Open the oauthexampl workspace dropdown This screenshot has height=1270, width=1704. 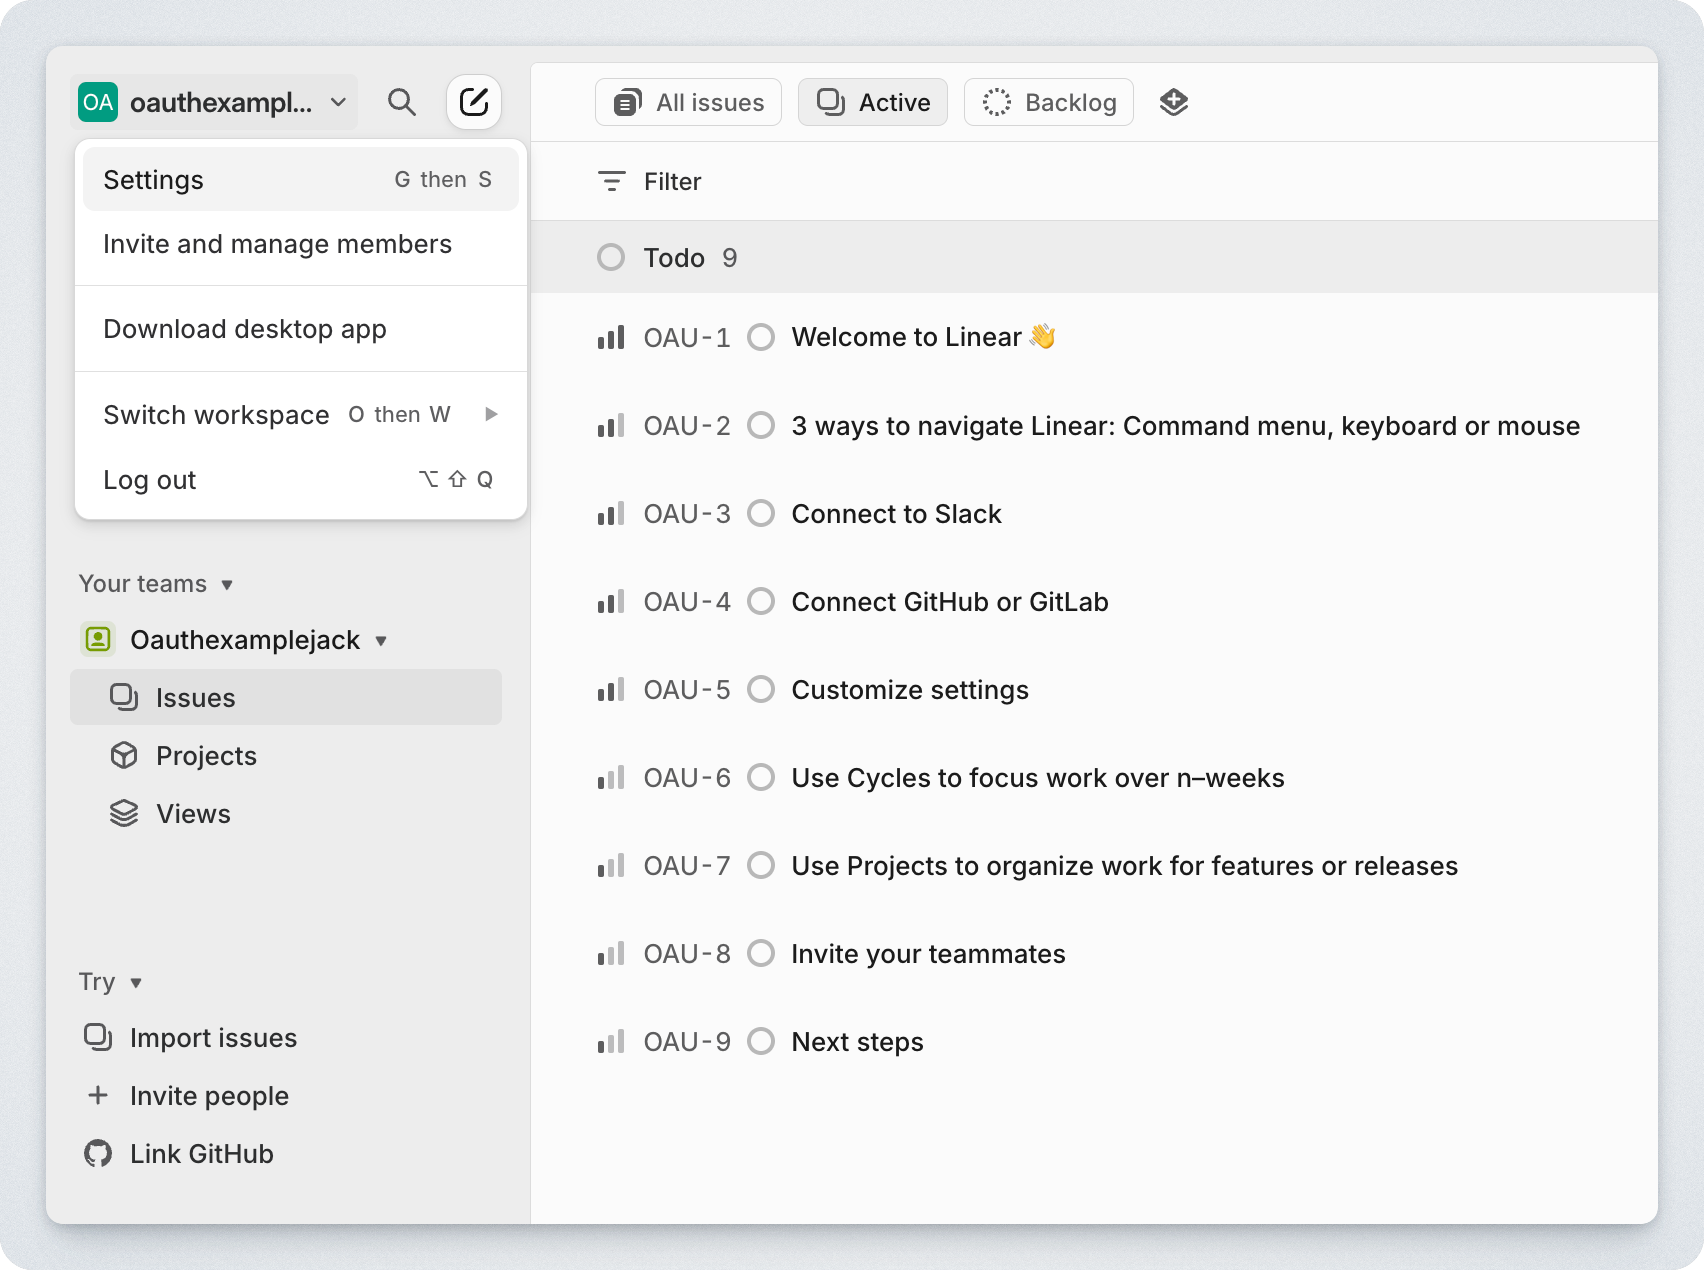point(214,102)
